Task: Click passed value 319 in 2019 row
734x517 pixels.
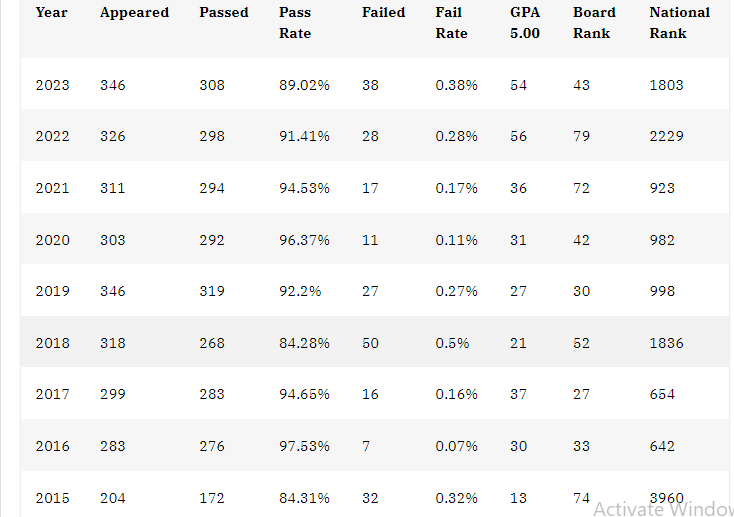Action: pos(212,291)
